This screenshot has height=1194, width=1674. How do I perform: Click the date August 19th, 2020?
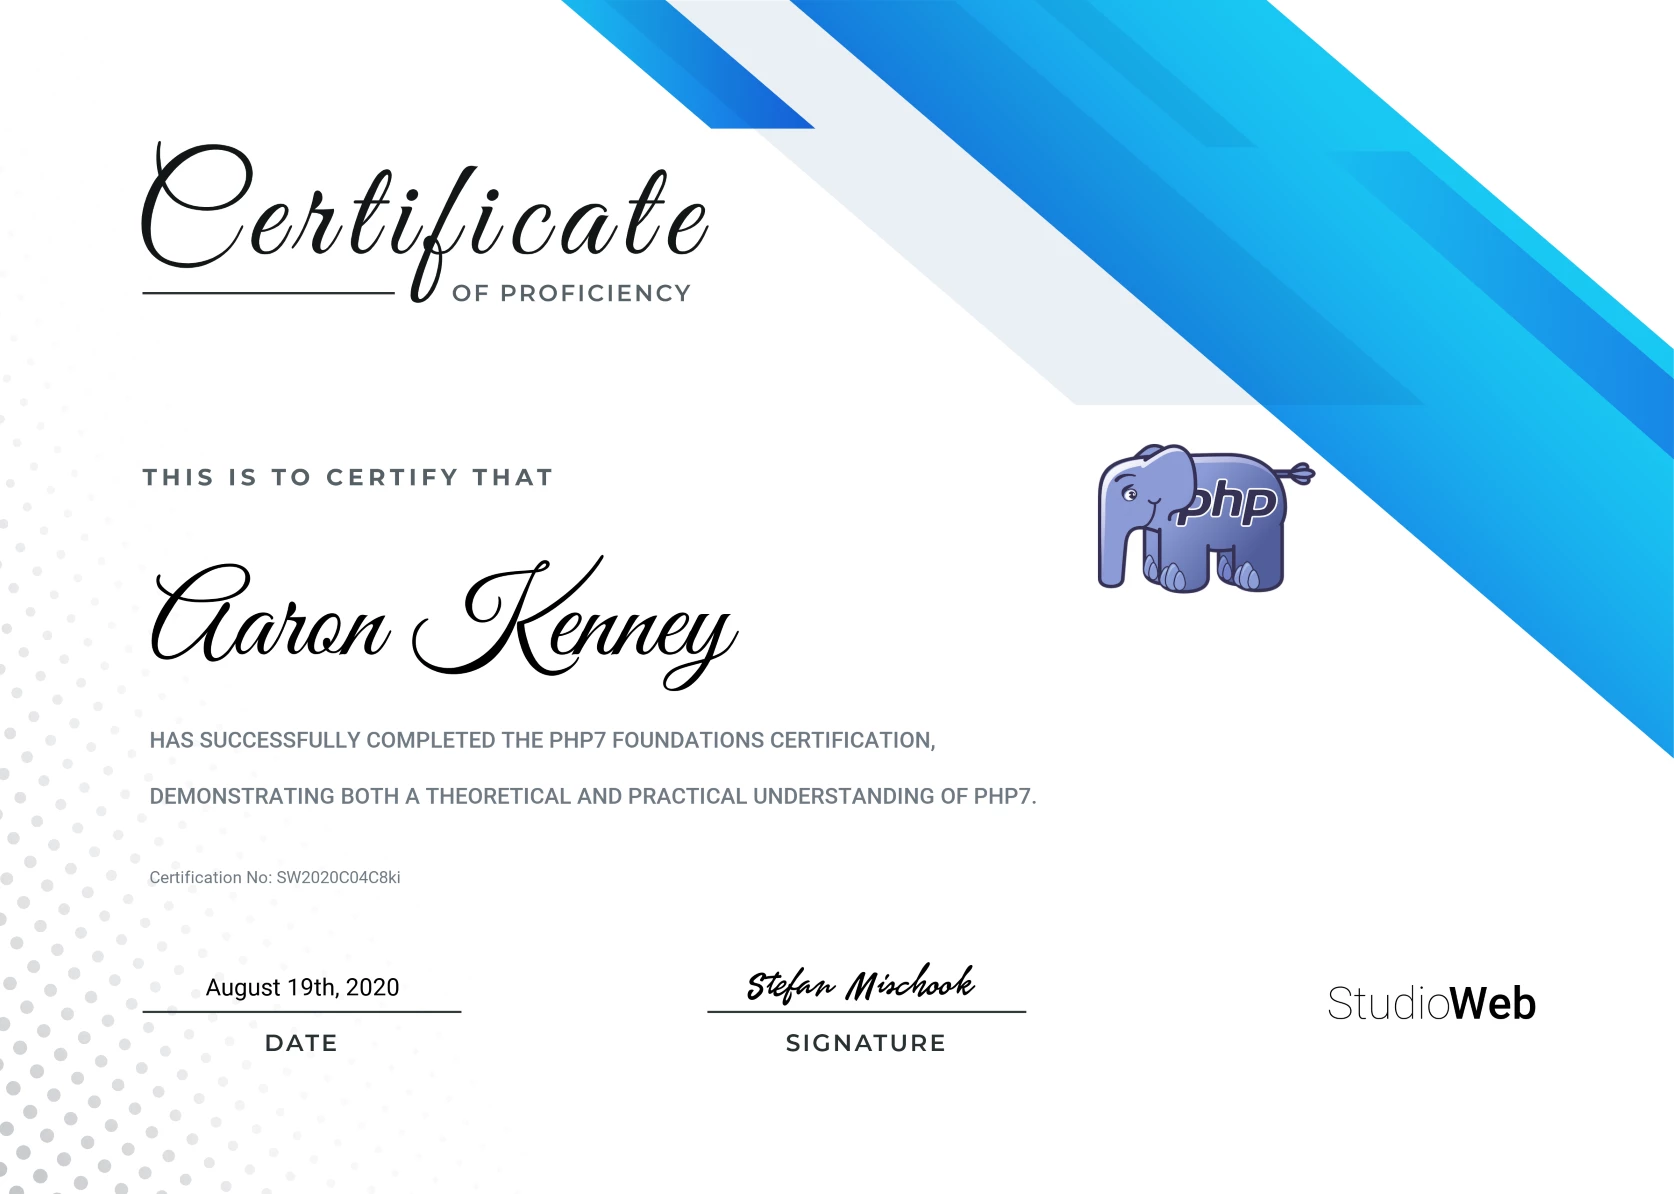pos(302,987)
